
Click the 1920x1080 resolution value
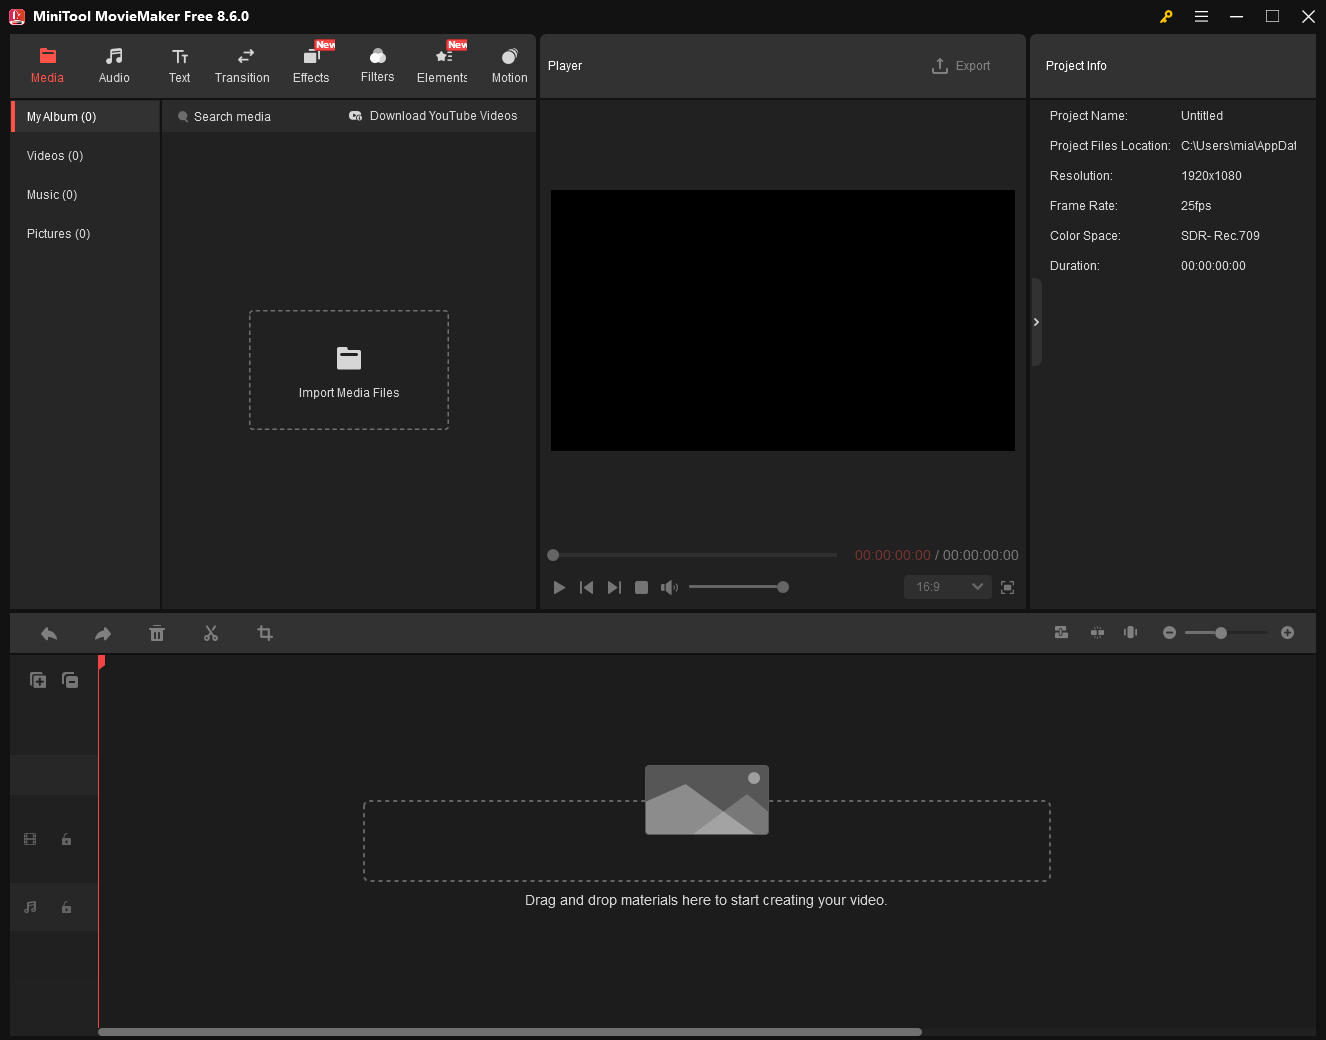point(1211,176)
